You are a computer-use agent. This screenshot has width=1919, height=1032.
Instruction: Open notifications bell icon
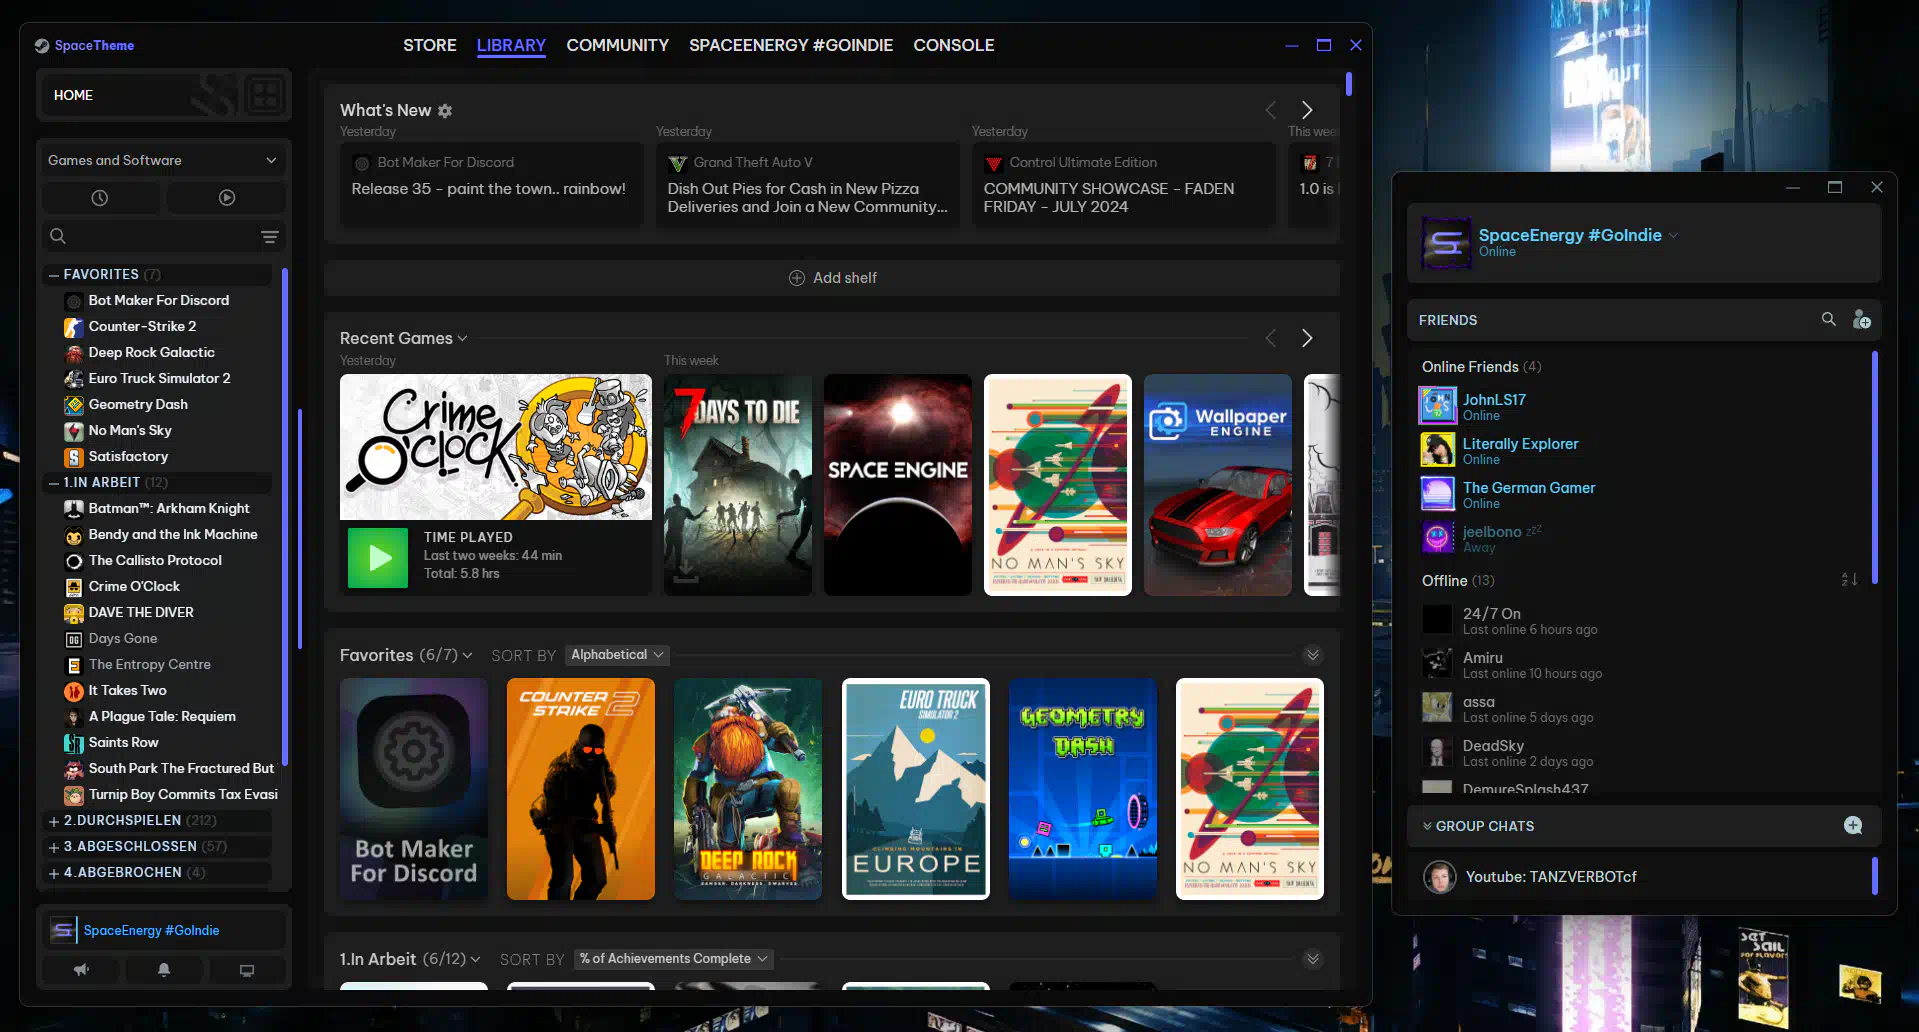click(164, 970)
